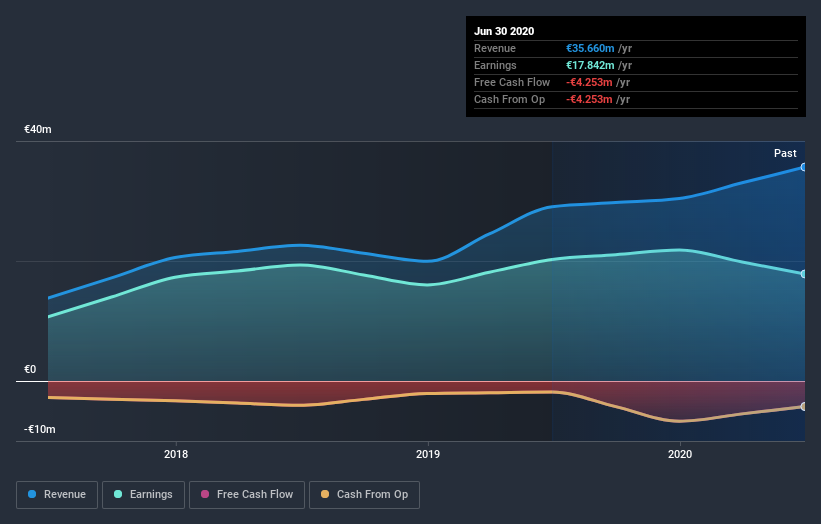Click the 2018 x-axis label
The height and width of the screenshot is (524, 821).
point(176,454)
